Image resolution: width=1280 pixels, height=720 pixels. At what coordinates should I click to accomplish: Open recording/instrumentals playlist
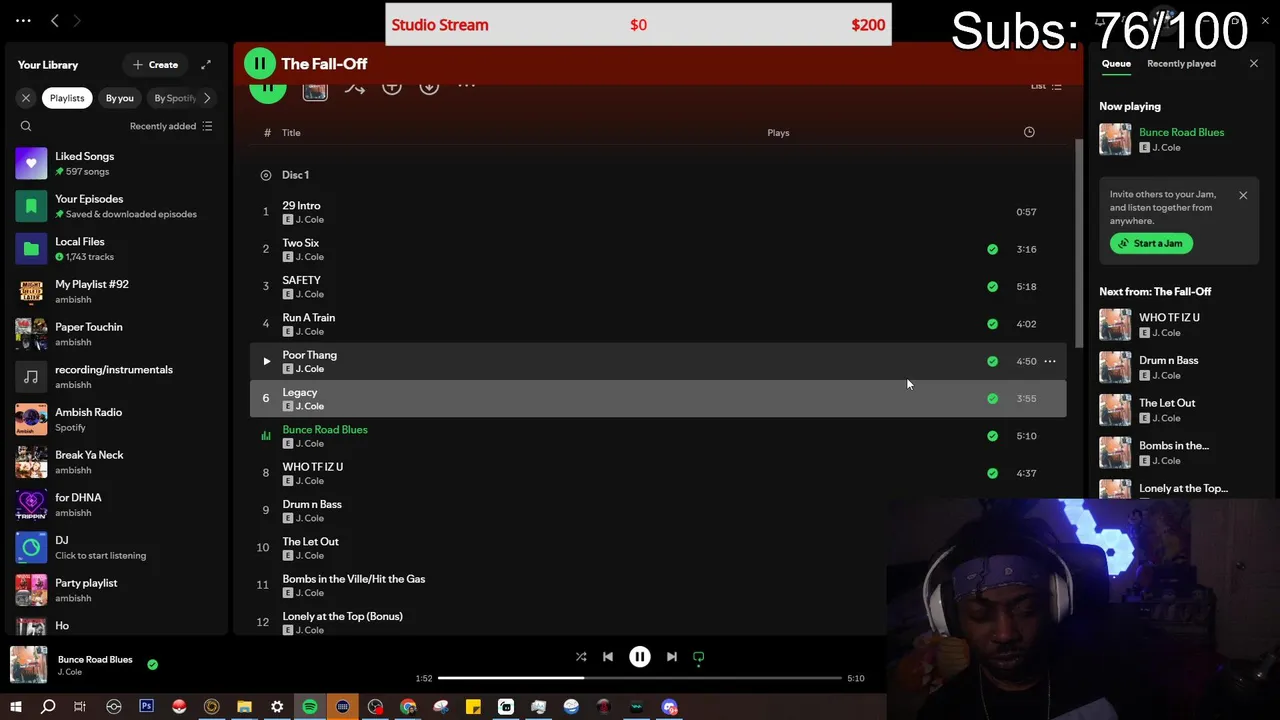[116, 377]
